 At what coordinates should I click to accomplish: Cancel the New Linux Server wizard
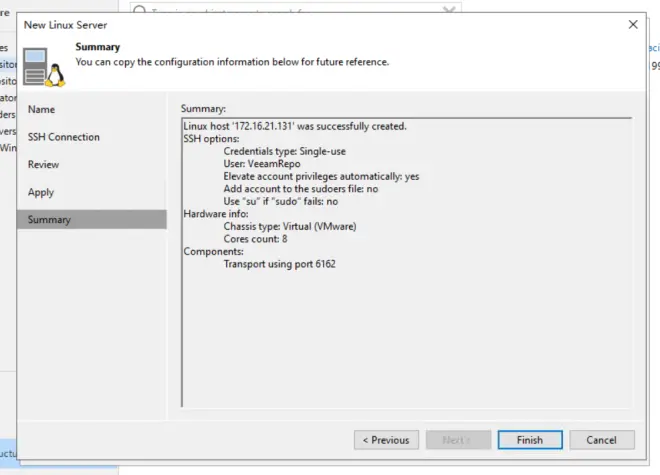(602, 440)
